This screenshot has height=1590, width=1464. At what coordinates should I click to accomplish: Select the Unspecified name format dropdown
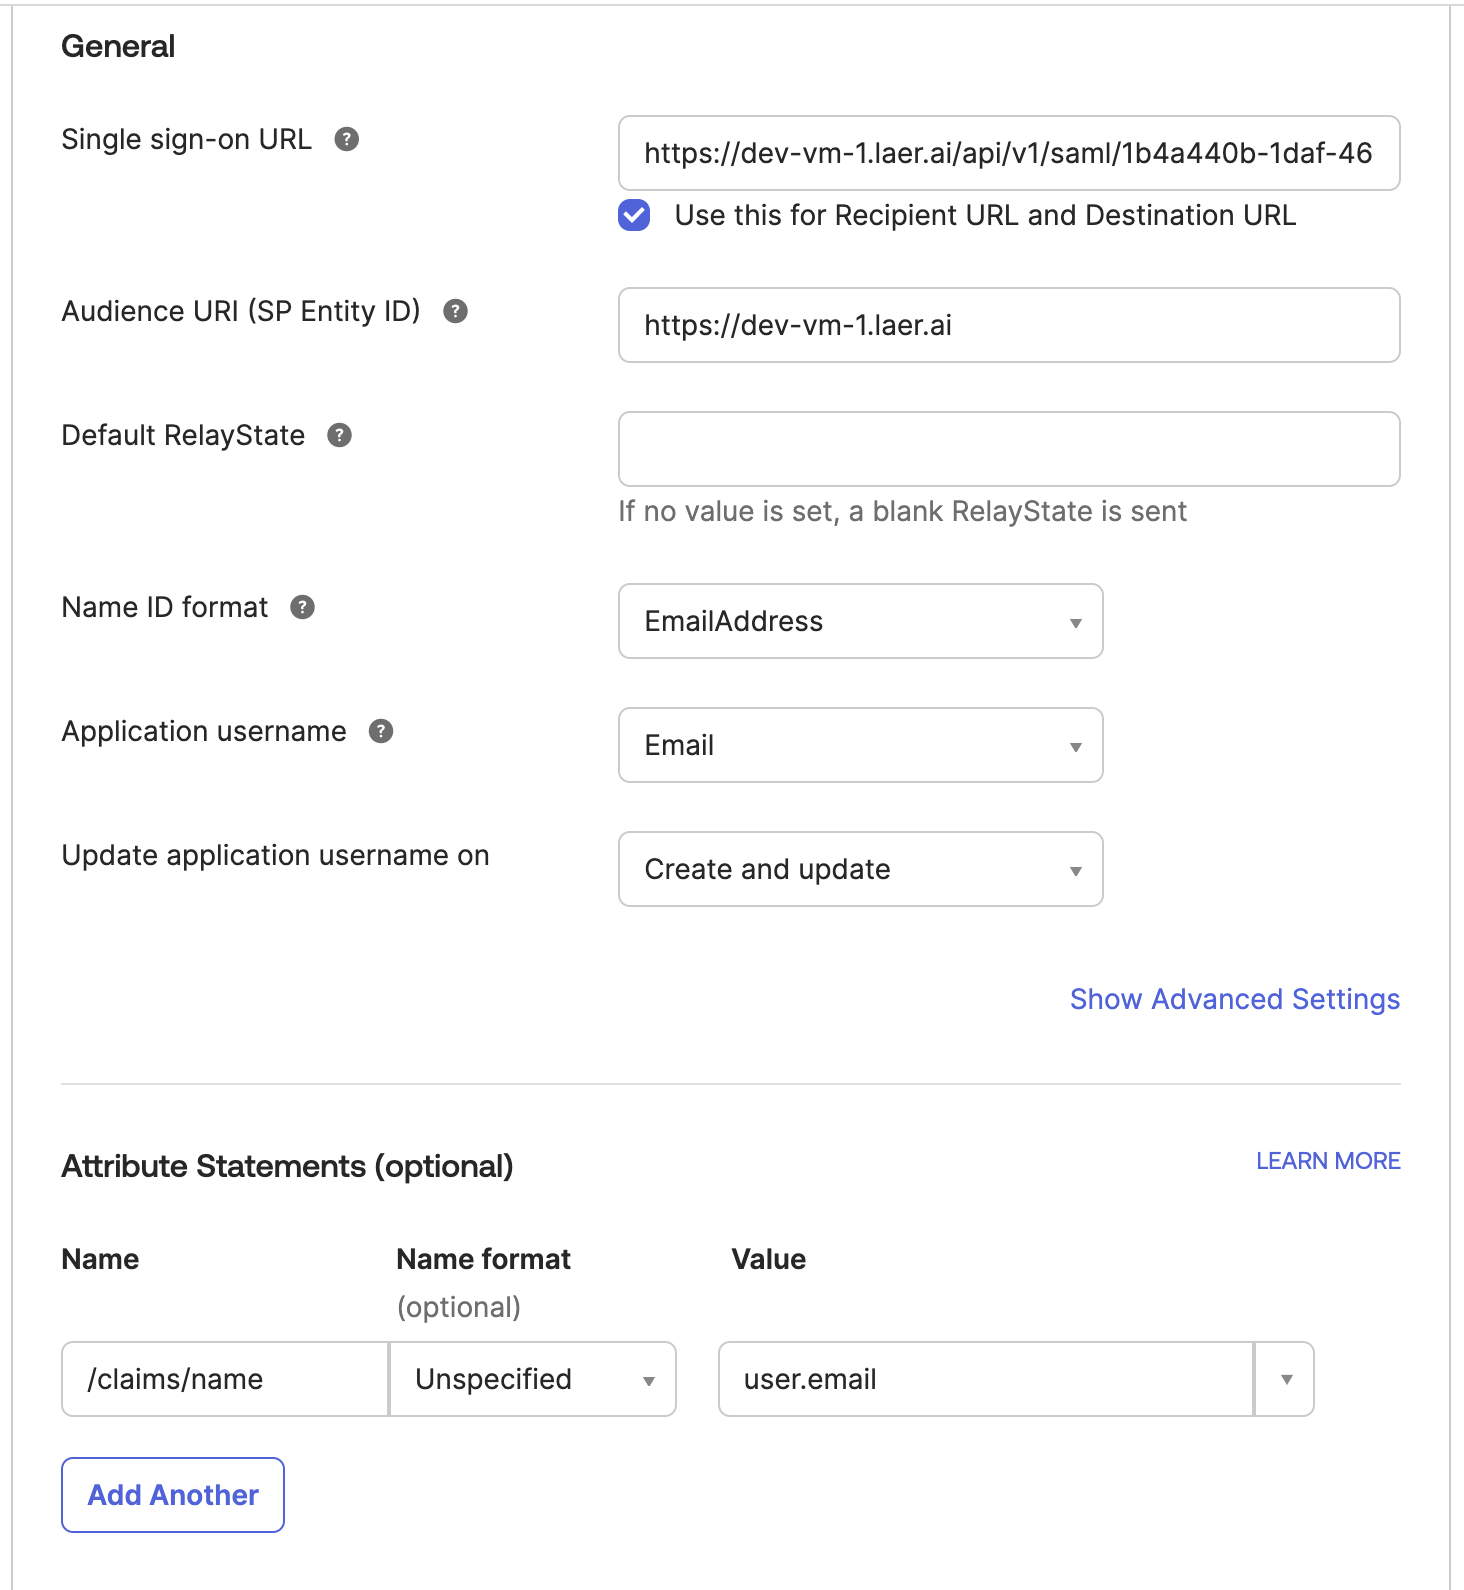coord(533,1379)
